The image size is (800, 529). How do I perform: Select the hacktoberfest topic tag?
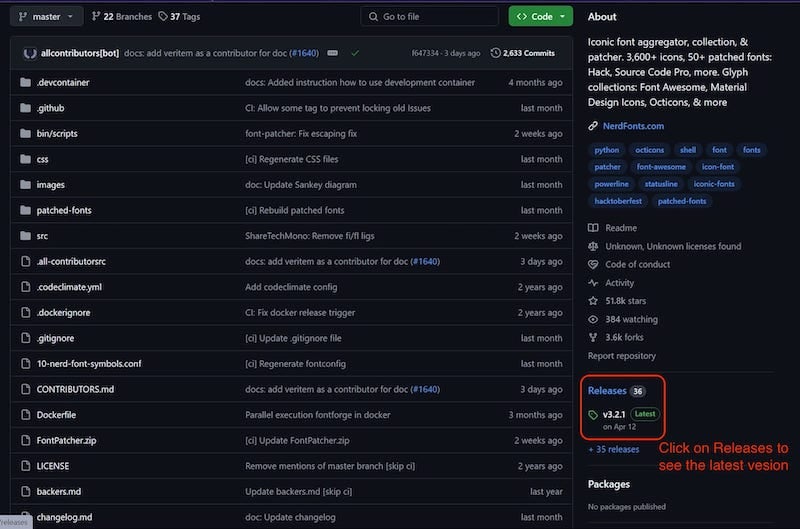tap(618, 201)
